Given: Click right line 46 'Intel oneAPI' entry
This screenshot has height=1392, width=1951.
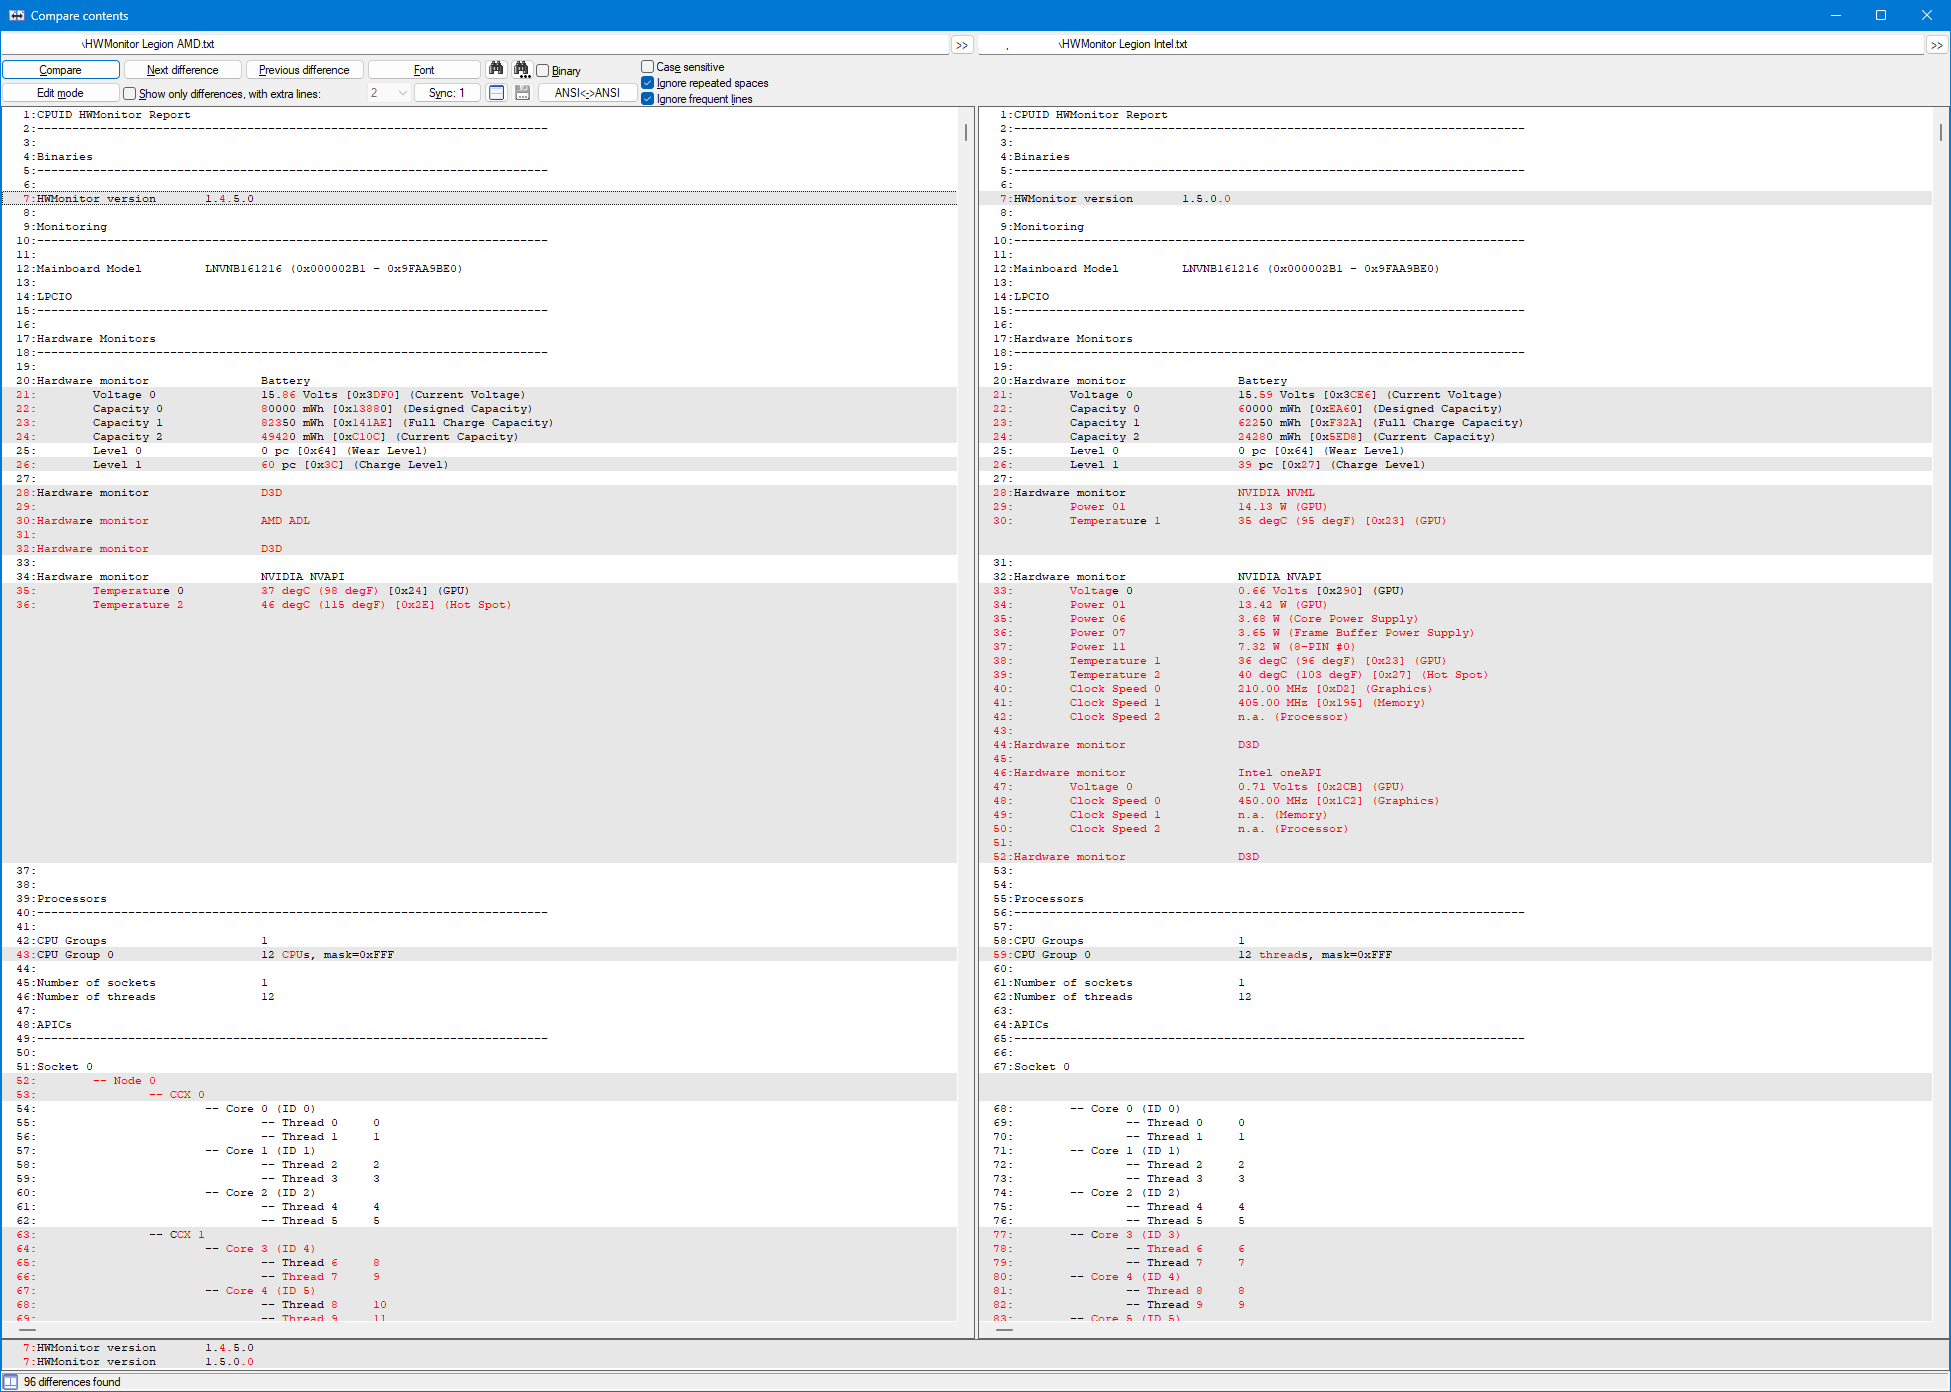Looking at the screenshot, I should point(1456,772).
